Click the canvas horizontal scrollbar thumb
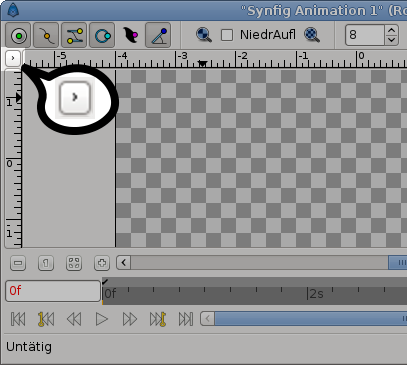The width and height of the screenshot is (407, 365). click(398, 263)
